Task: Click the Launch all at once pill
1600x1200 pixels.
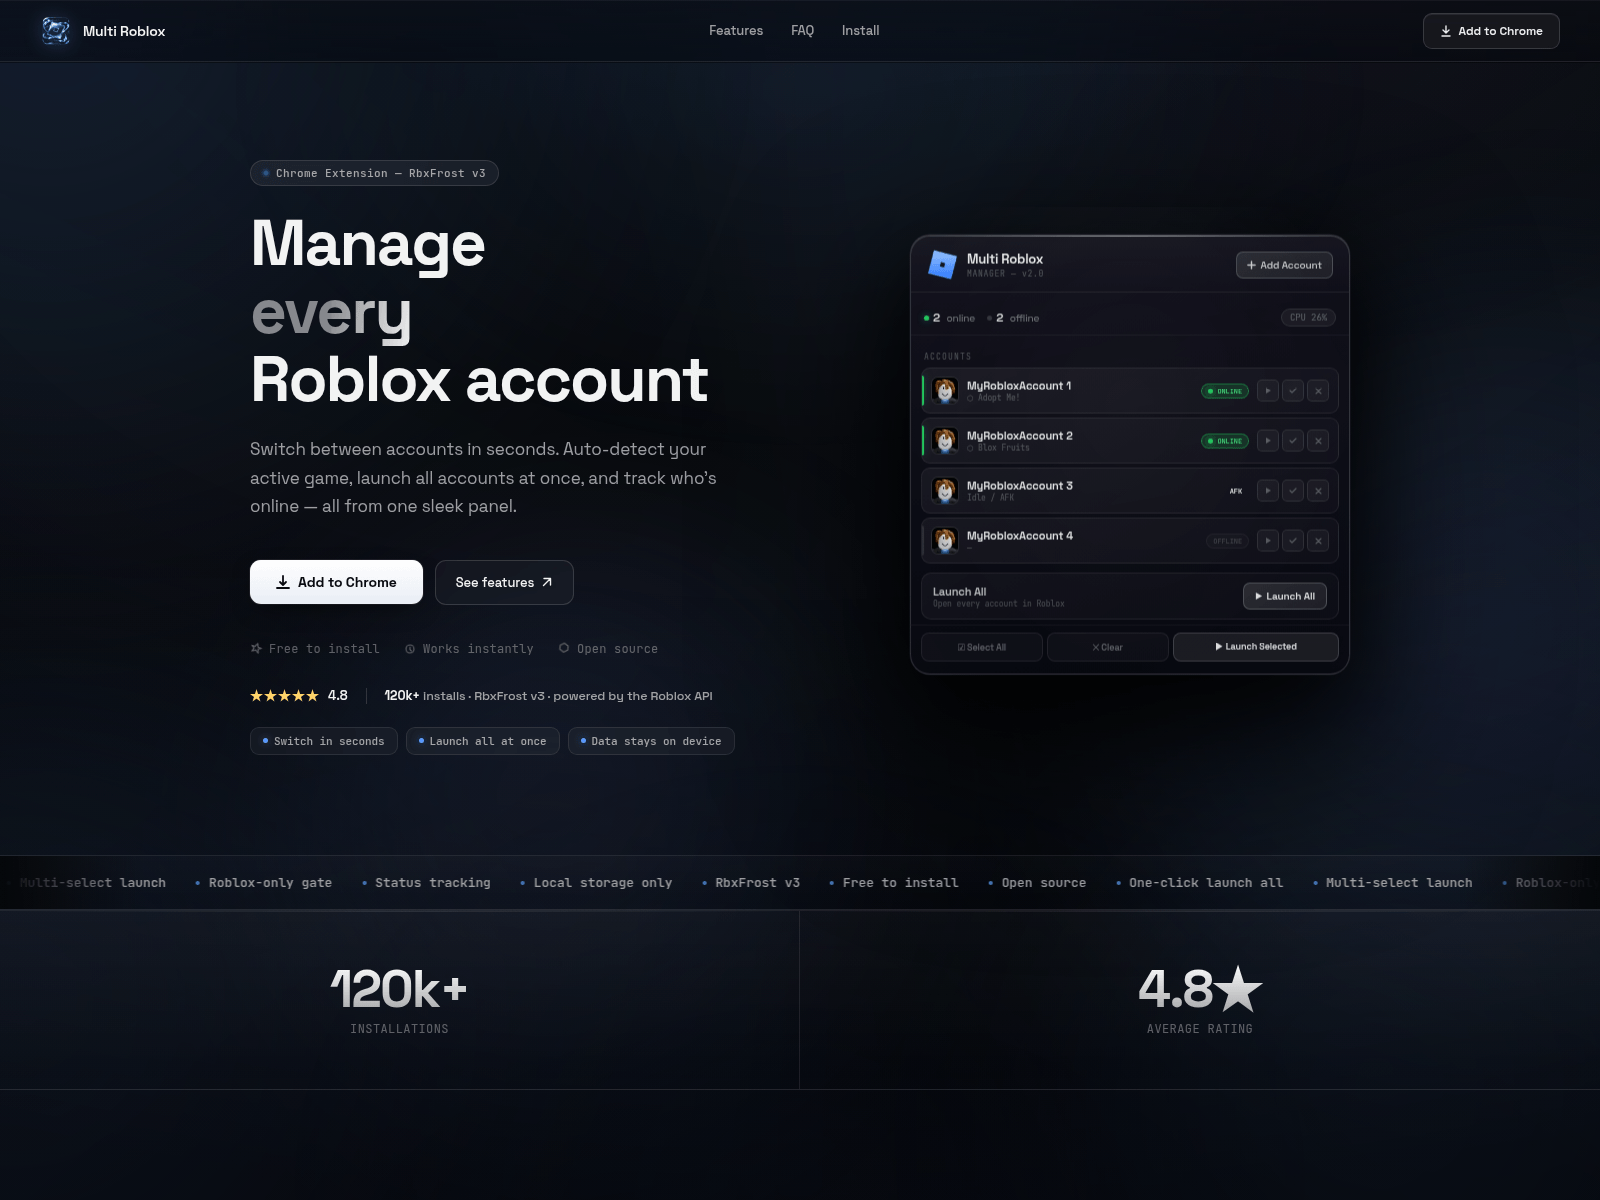Action: pyautogui.click(x=483, y=741)
